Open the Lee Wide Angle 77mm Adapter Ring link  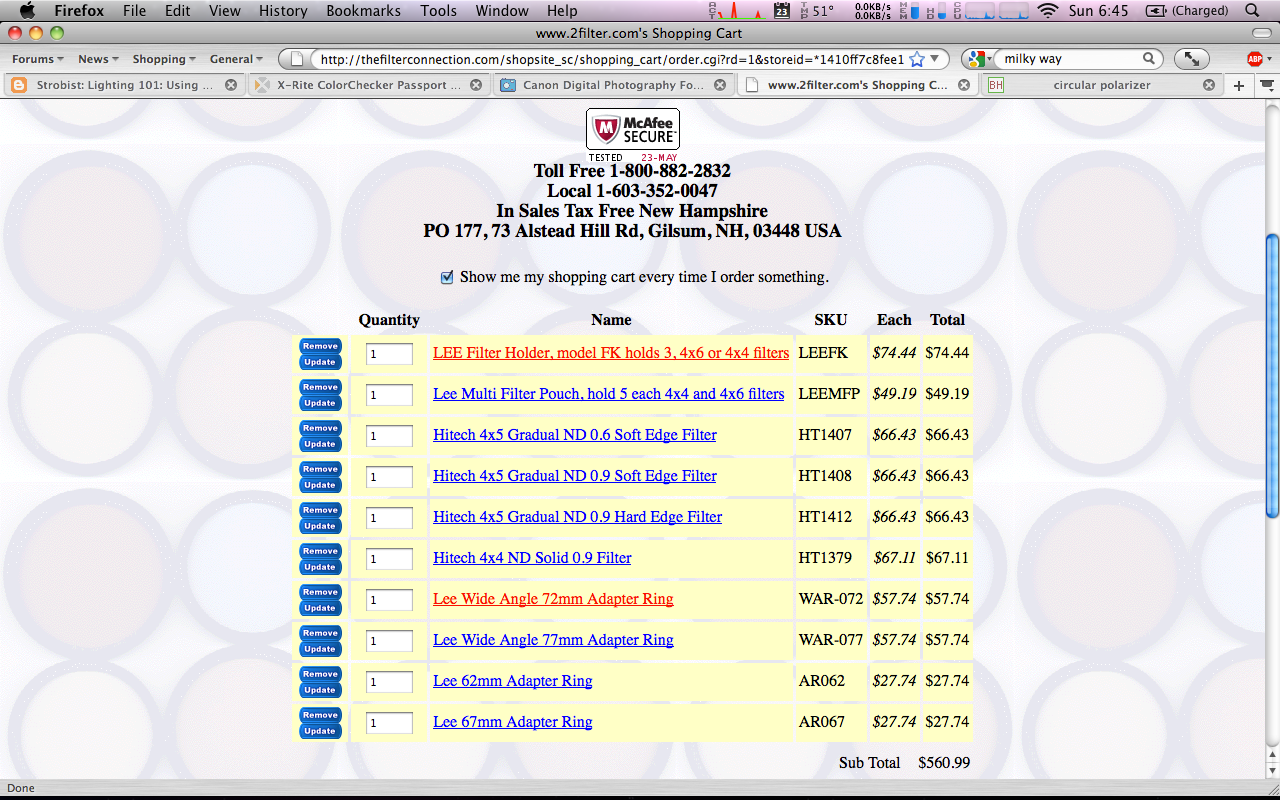tap(553, 640)
